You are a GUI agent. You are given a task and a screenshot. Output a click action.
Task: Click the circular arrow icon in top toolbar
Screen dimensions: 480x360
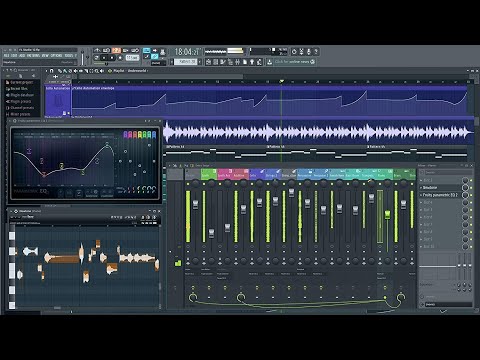pos(294,52)
